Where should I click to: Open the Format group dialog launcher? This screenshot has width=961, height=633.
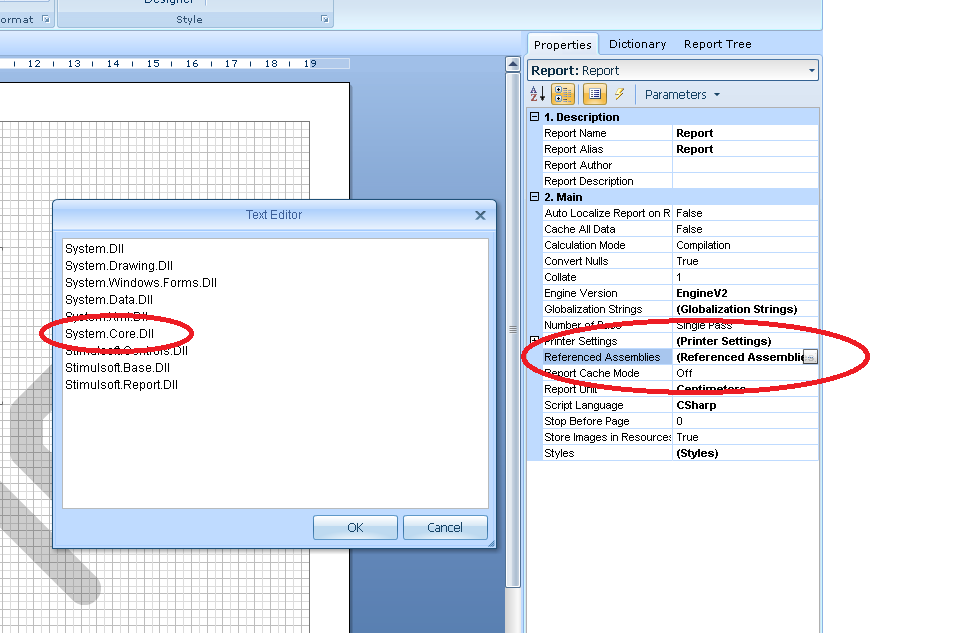pyautogui.click(x=46, y=20)
